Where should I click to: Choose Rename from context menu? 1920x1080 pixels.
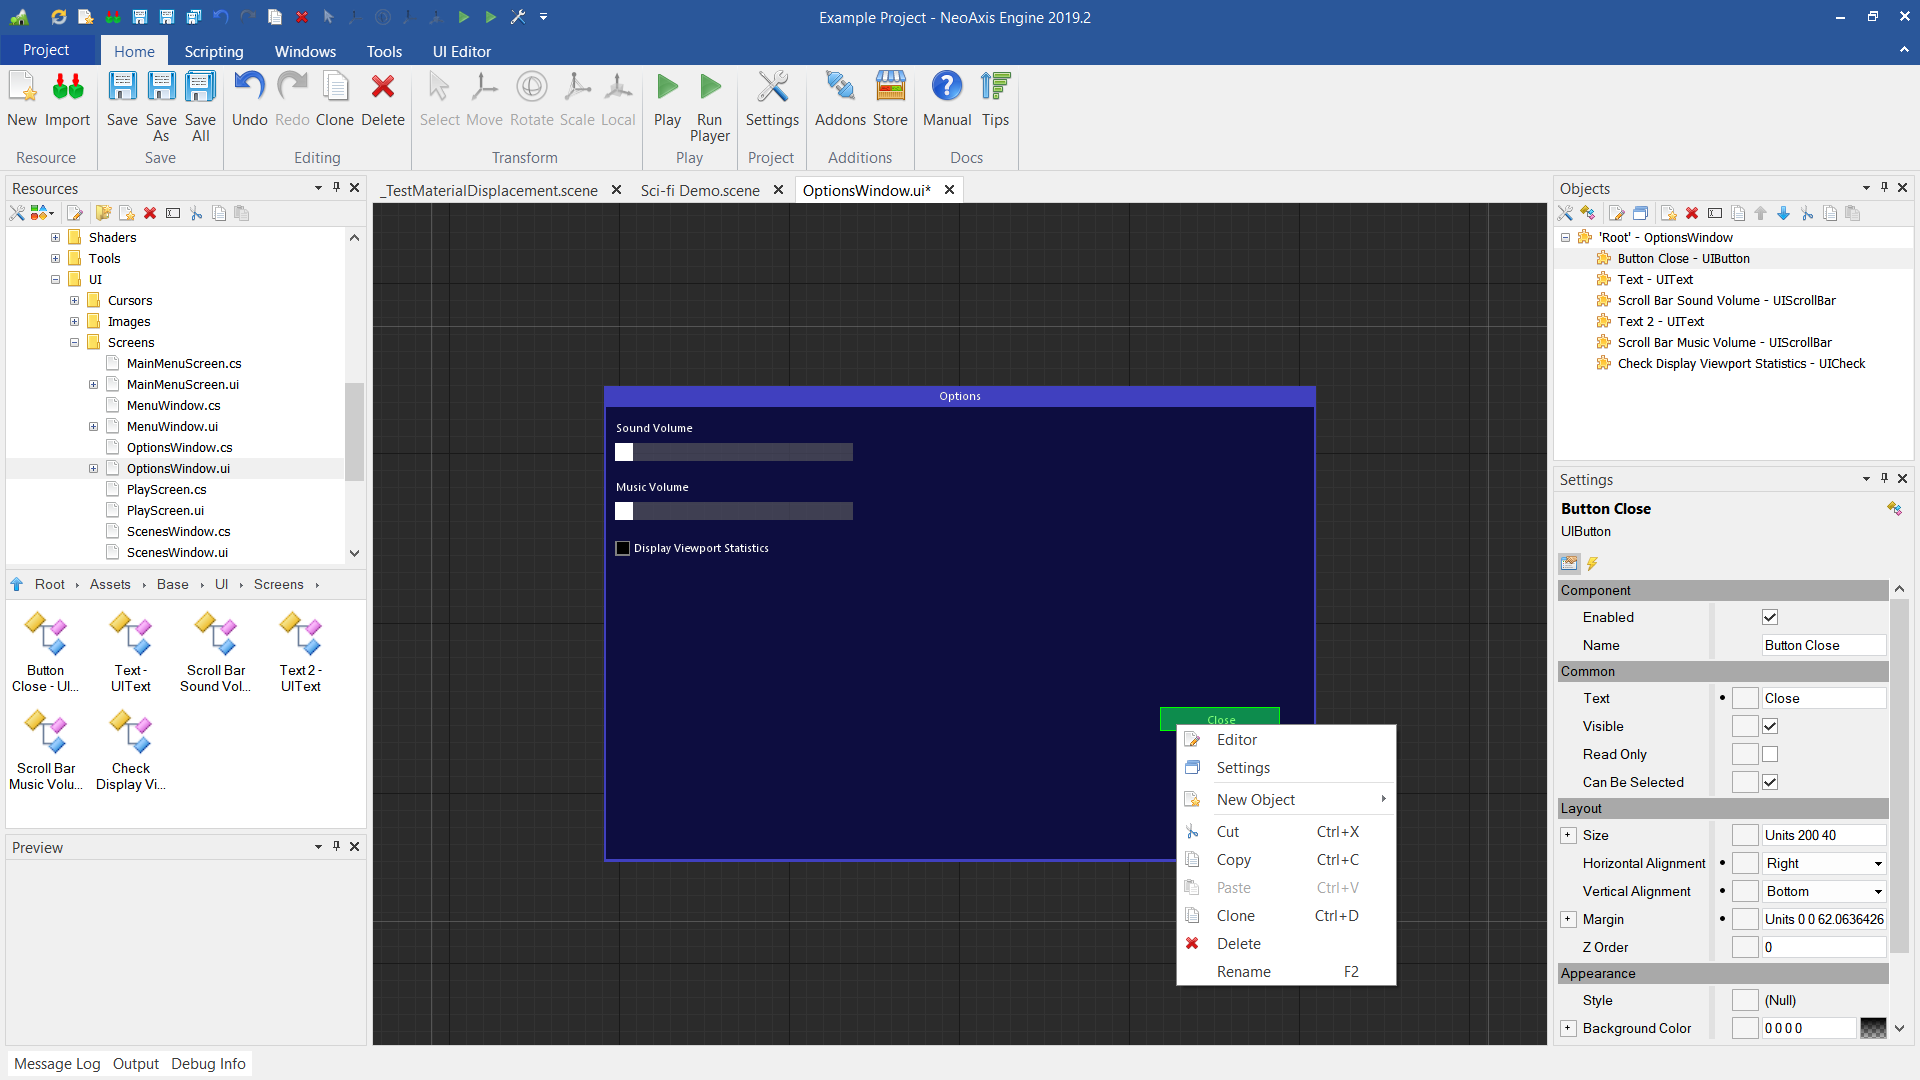click(1243, 971)
